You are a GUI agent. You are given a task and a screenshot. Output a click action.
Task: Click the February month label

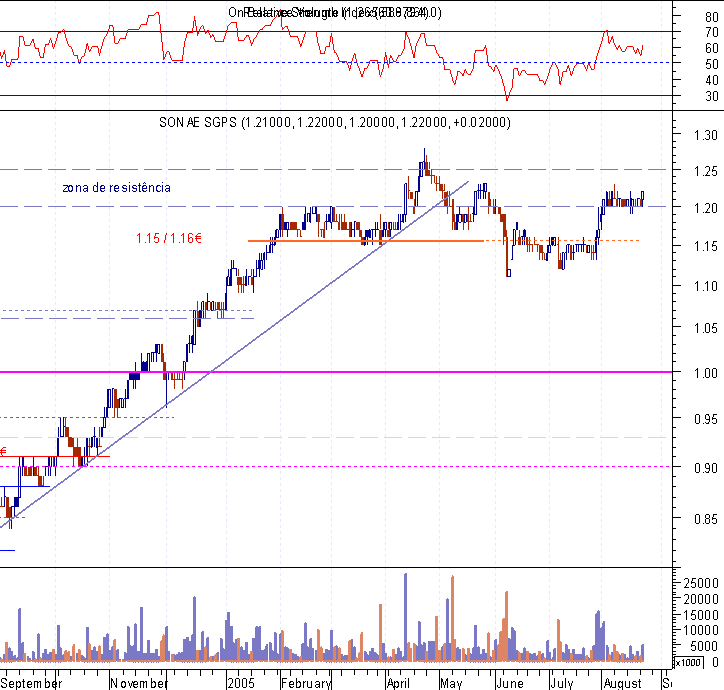tap(306, 683)
